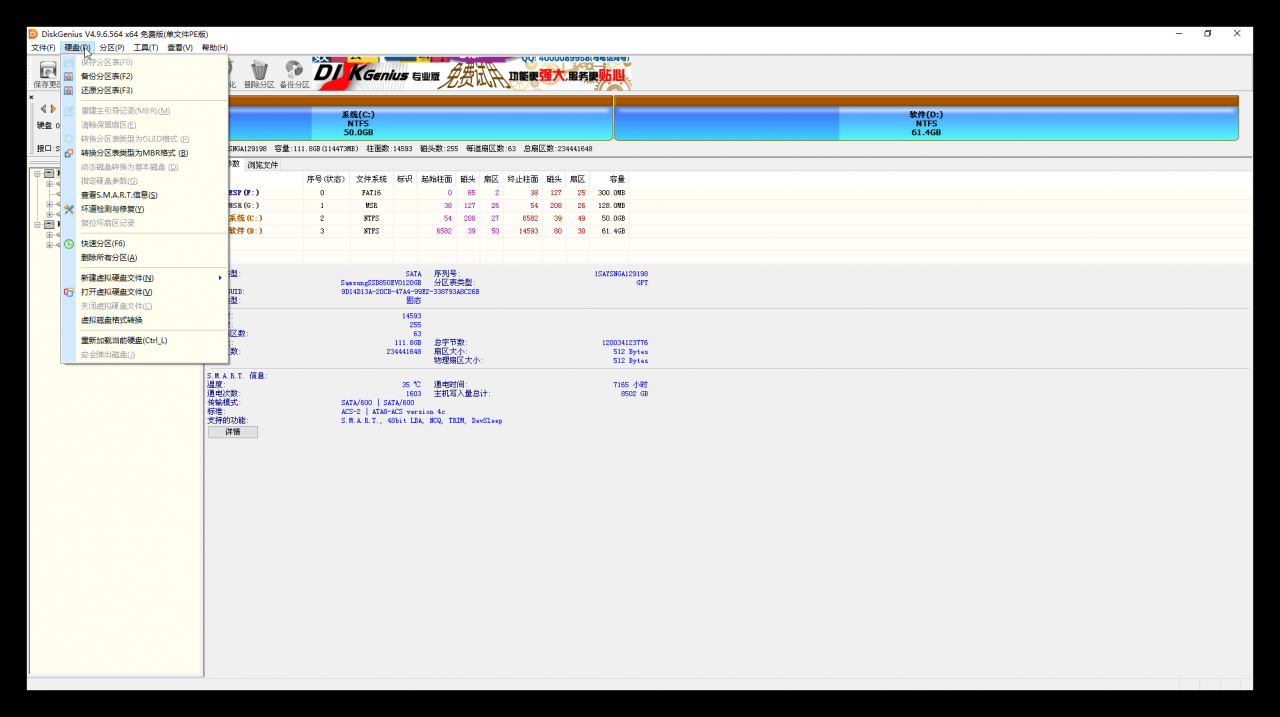This screenshot has height=717, width=1280.
Task: Open the 帮助(H) menu
Action: click(215, 47)
